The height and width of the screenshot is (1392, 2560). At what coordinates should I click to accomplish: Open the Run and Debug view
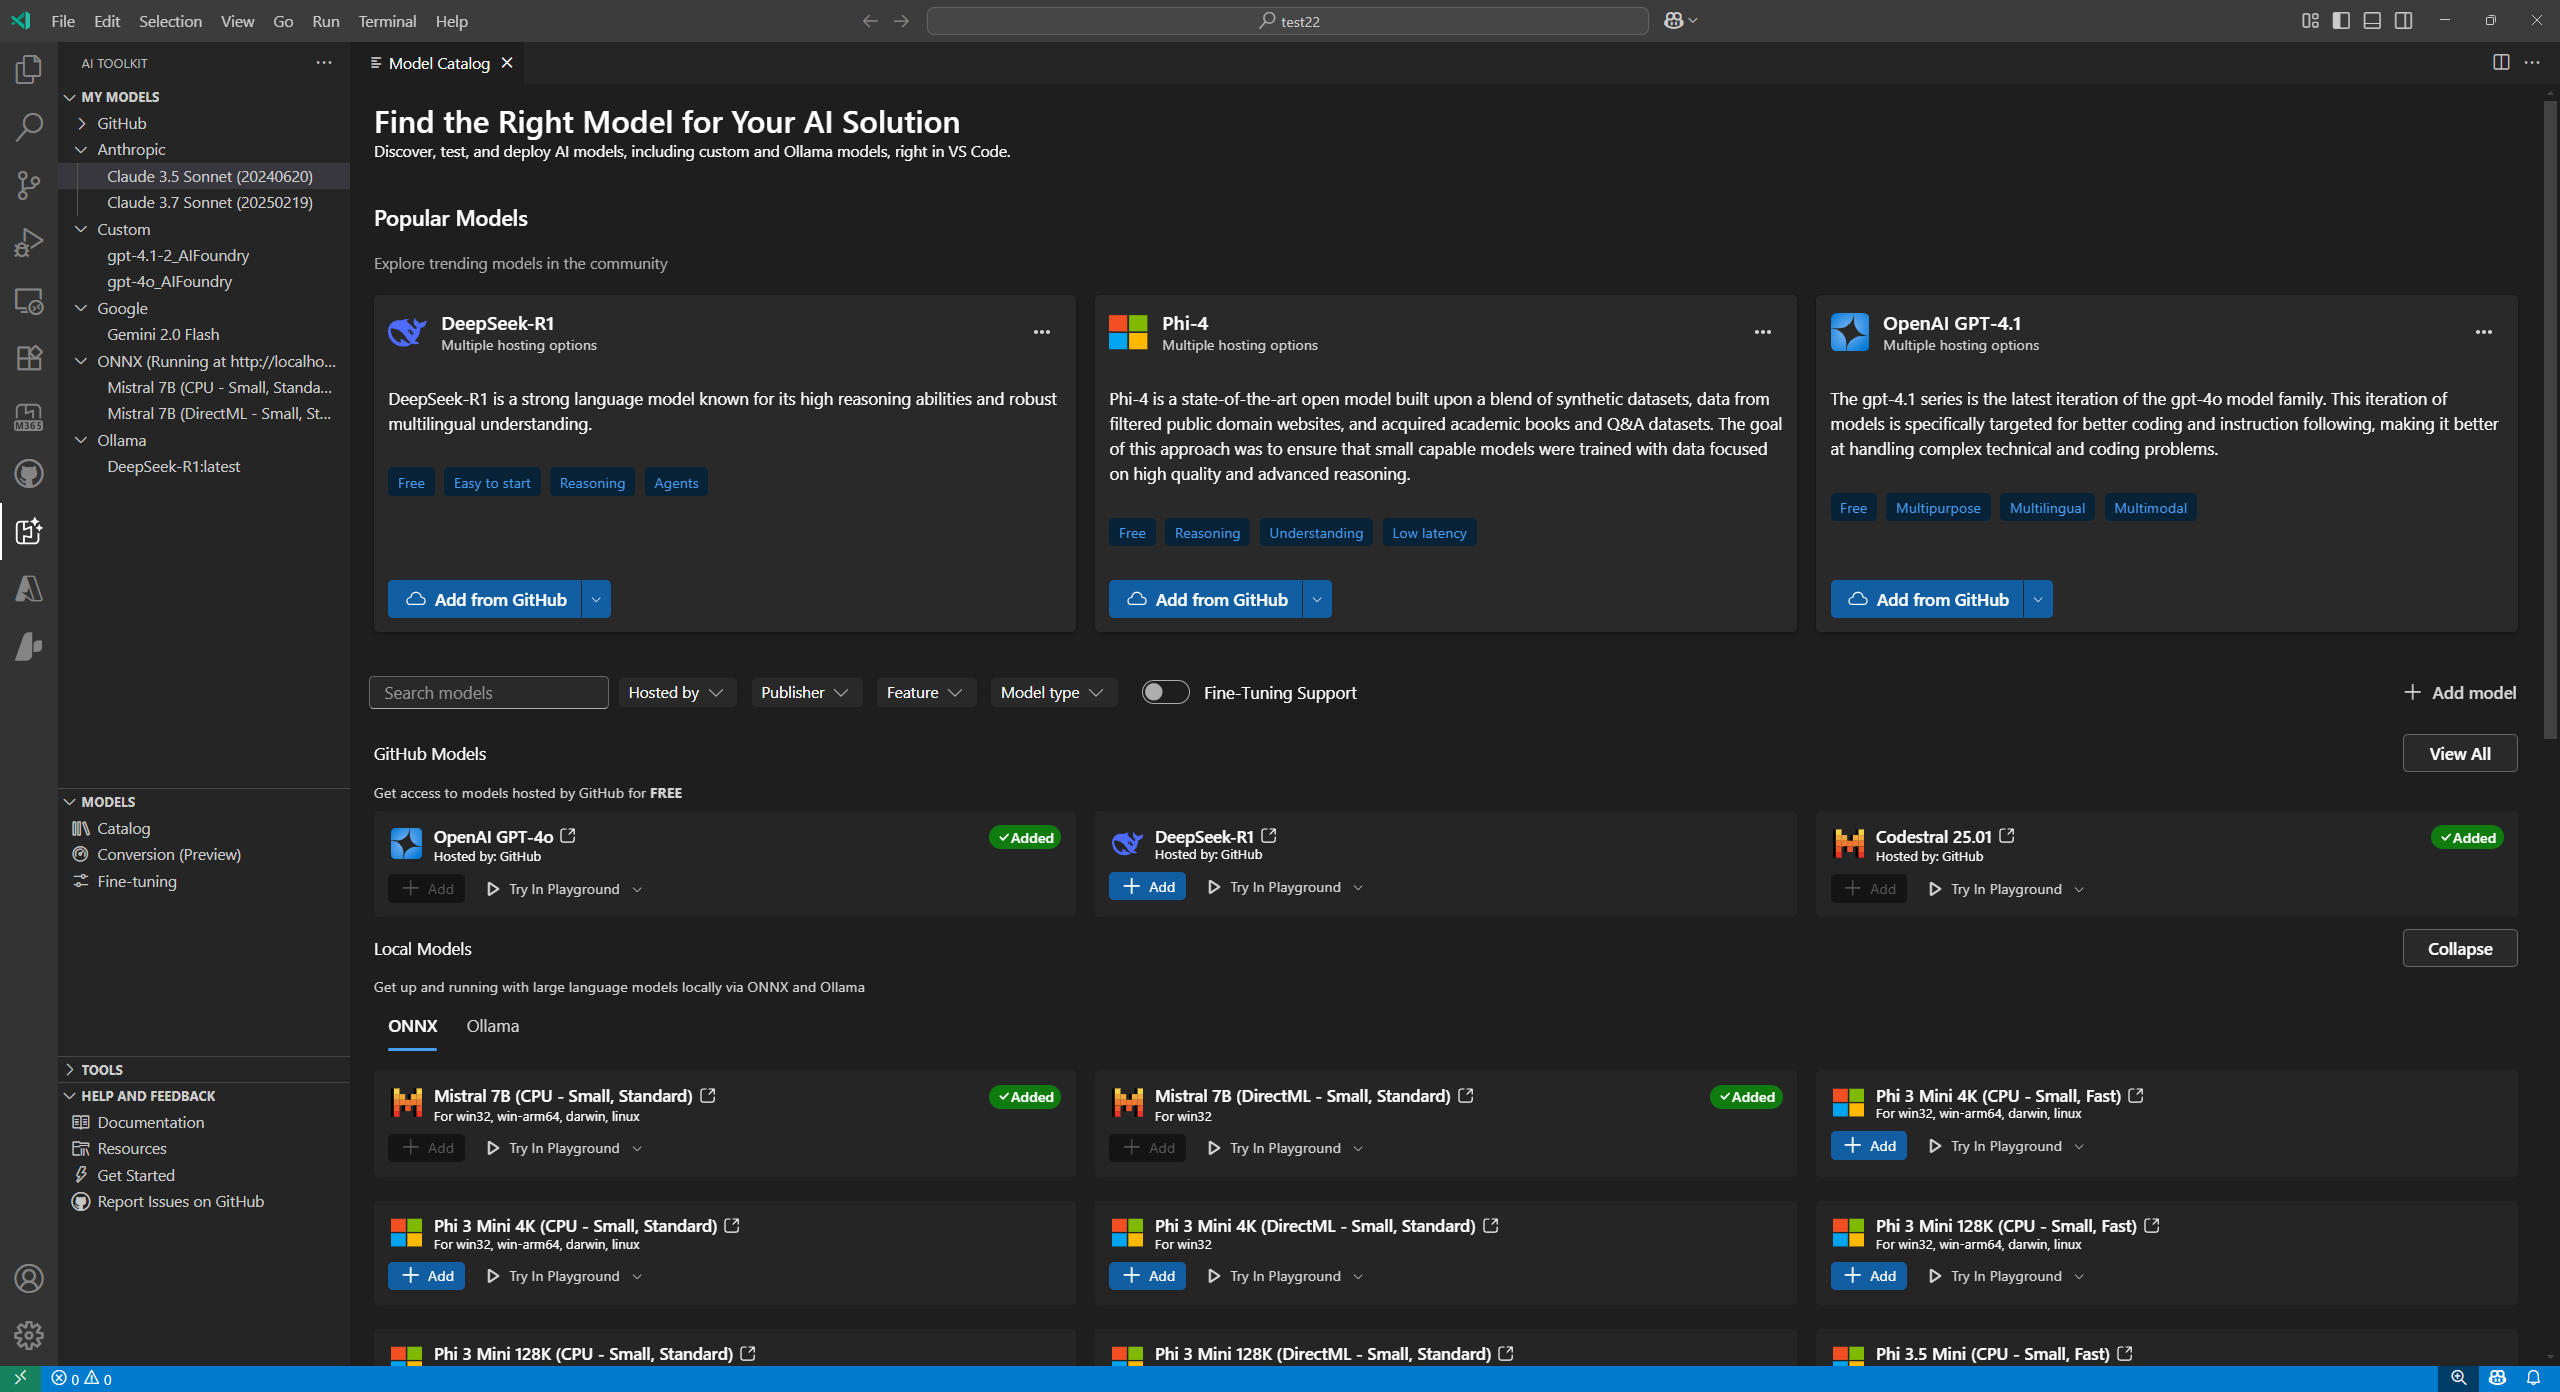[29, 242]
